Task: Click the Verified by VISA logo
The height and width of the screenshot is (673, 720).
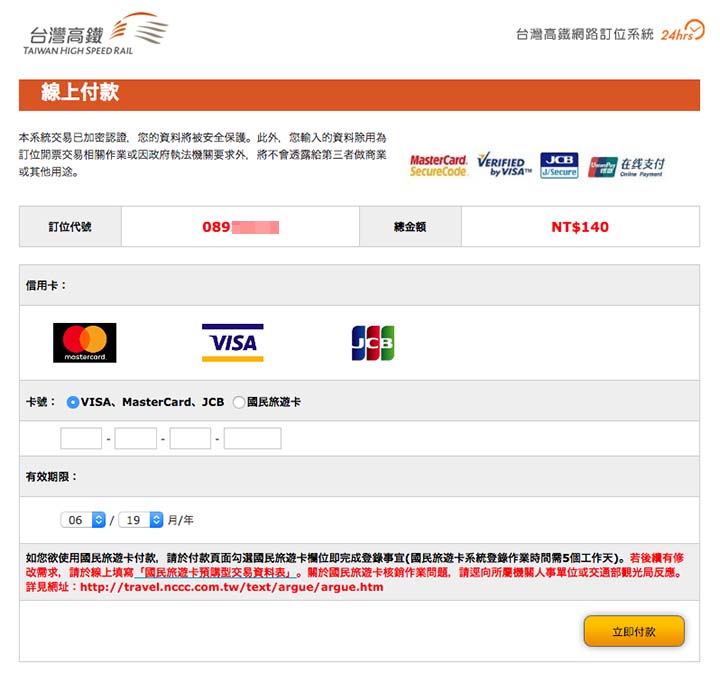Action: point(504,165)
